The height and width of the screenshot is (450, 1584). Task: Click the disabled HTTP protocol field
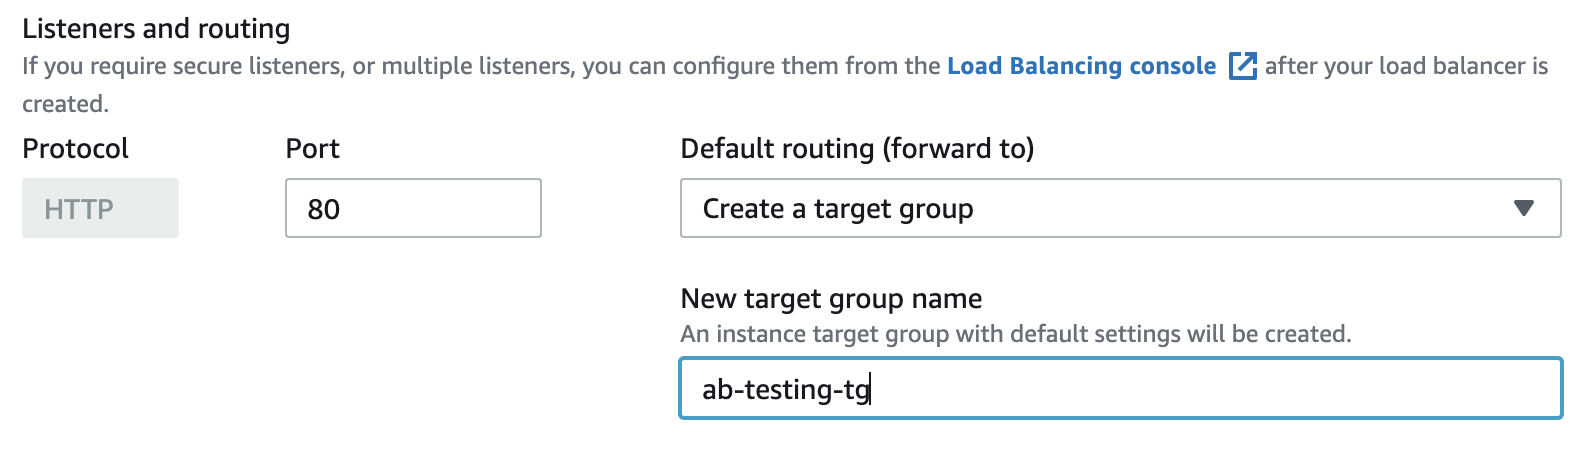click(x=100, y=208)
